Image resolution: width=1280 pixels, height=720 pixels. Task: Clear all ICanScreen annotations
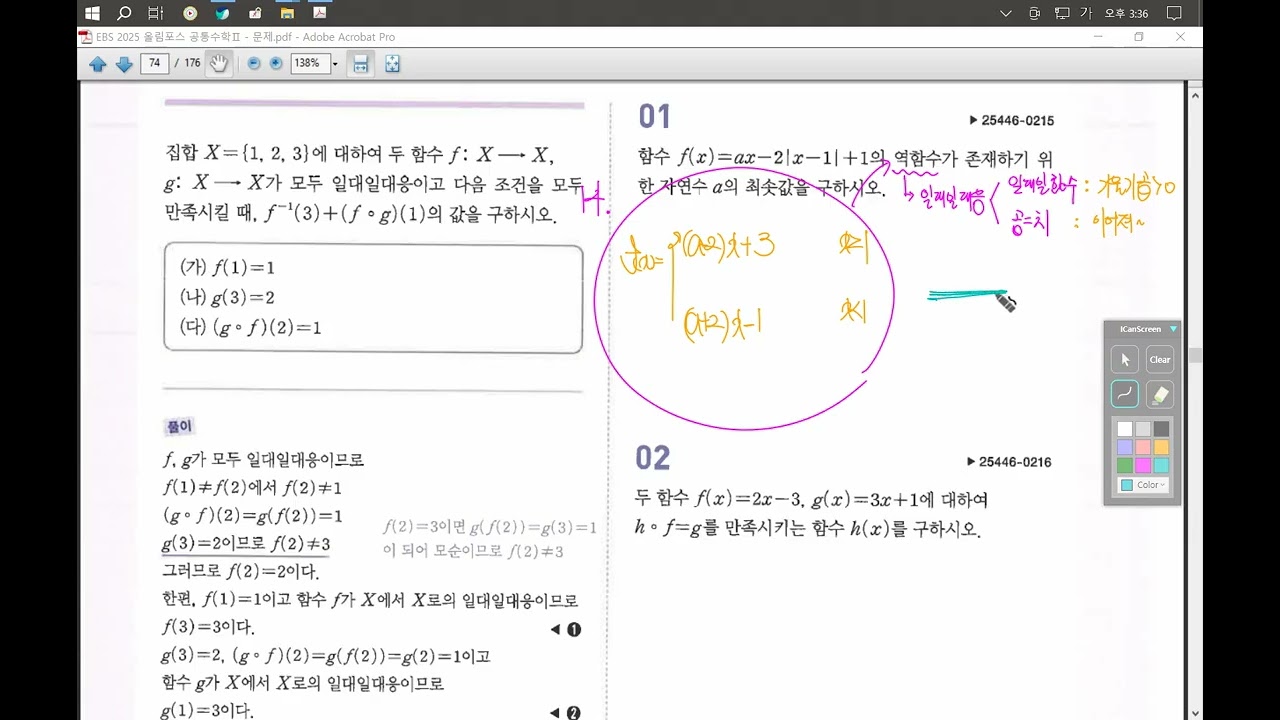coord(1160,359)
